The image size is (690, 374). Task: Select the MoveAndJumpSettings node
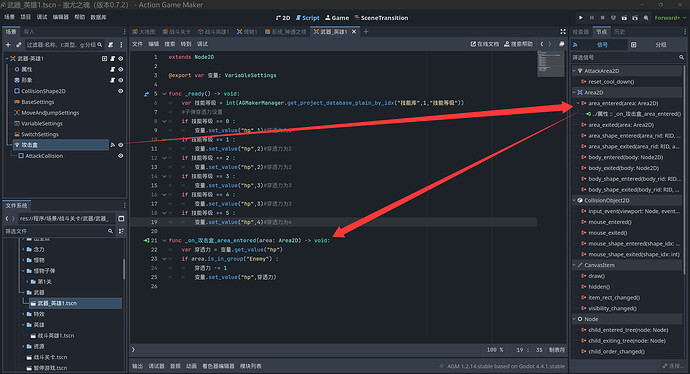click(x=50, y=113)
